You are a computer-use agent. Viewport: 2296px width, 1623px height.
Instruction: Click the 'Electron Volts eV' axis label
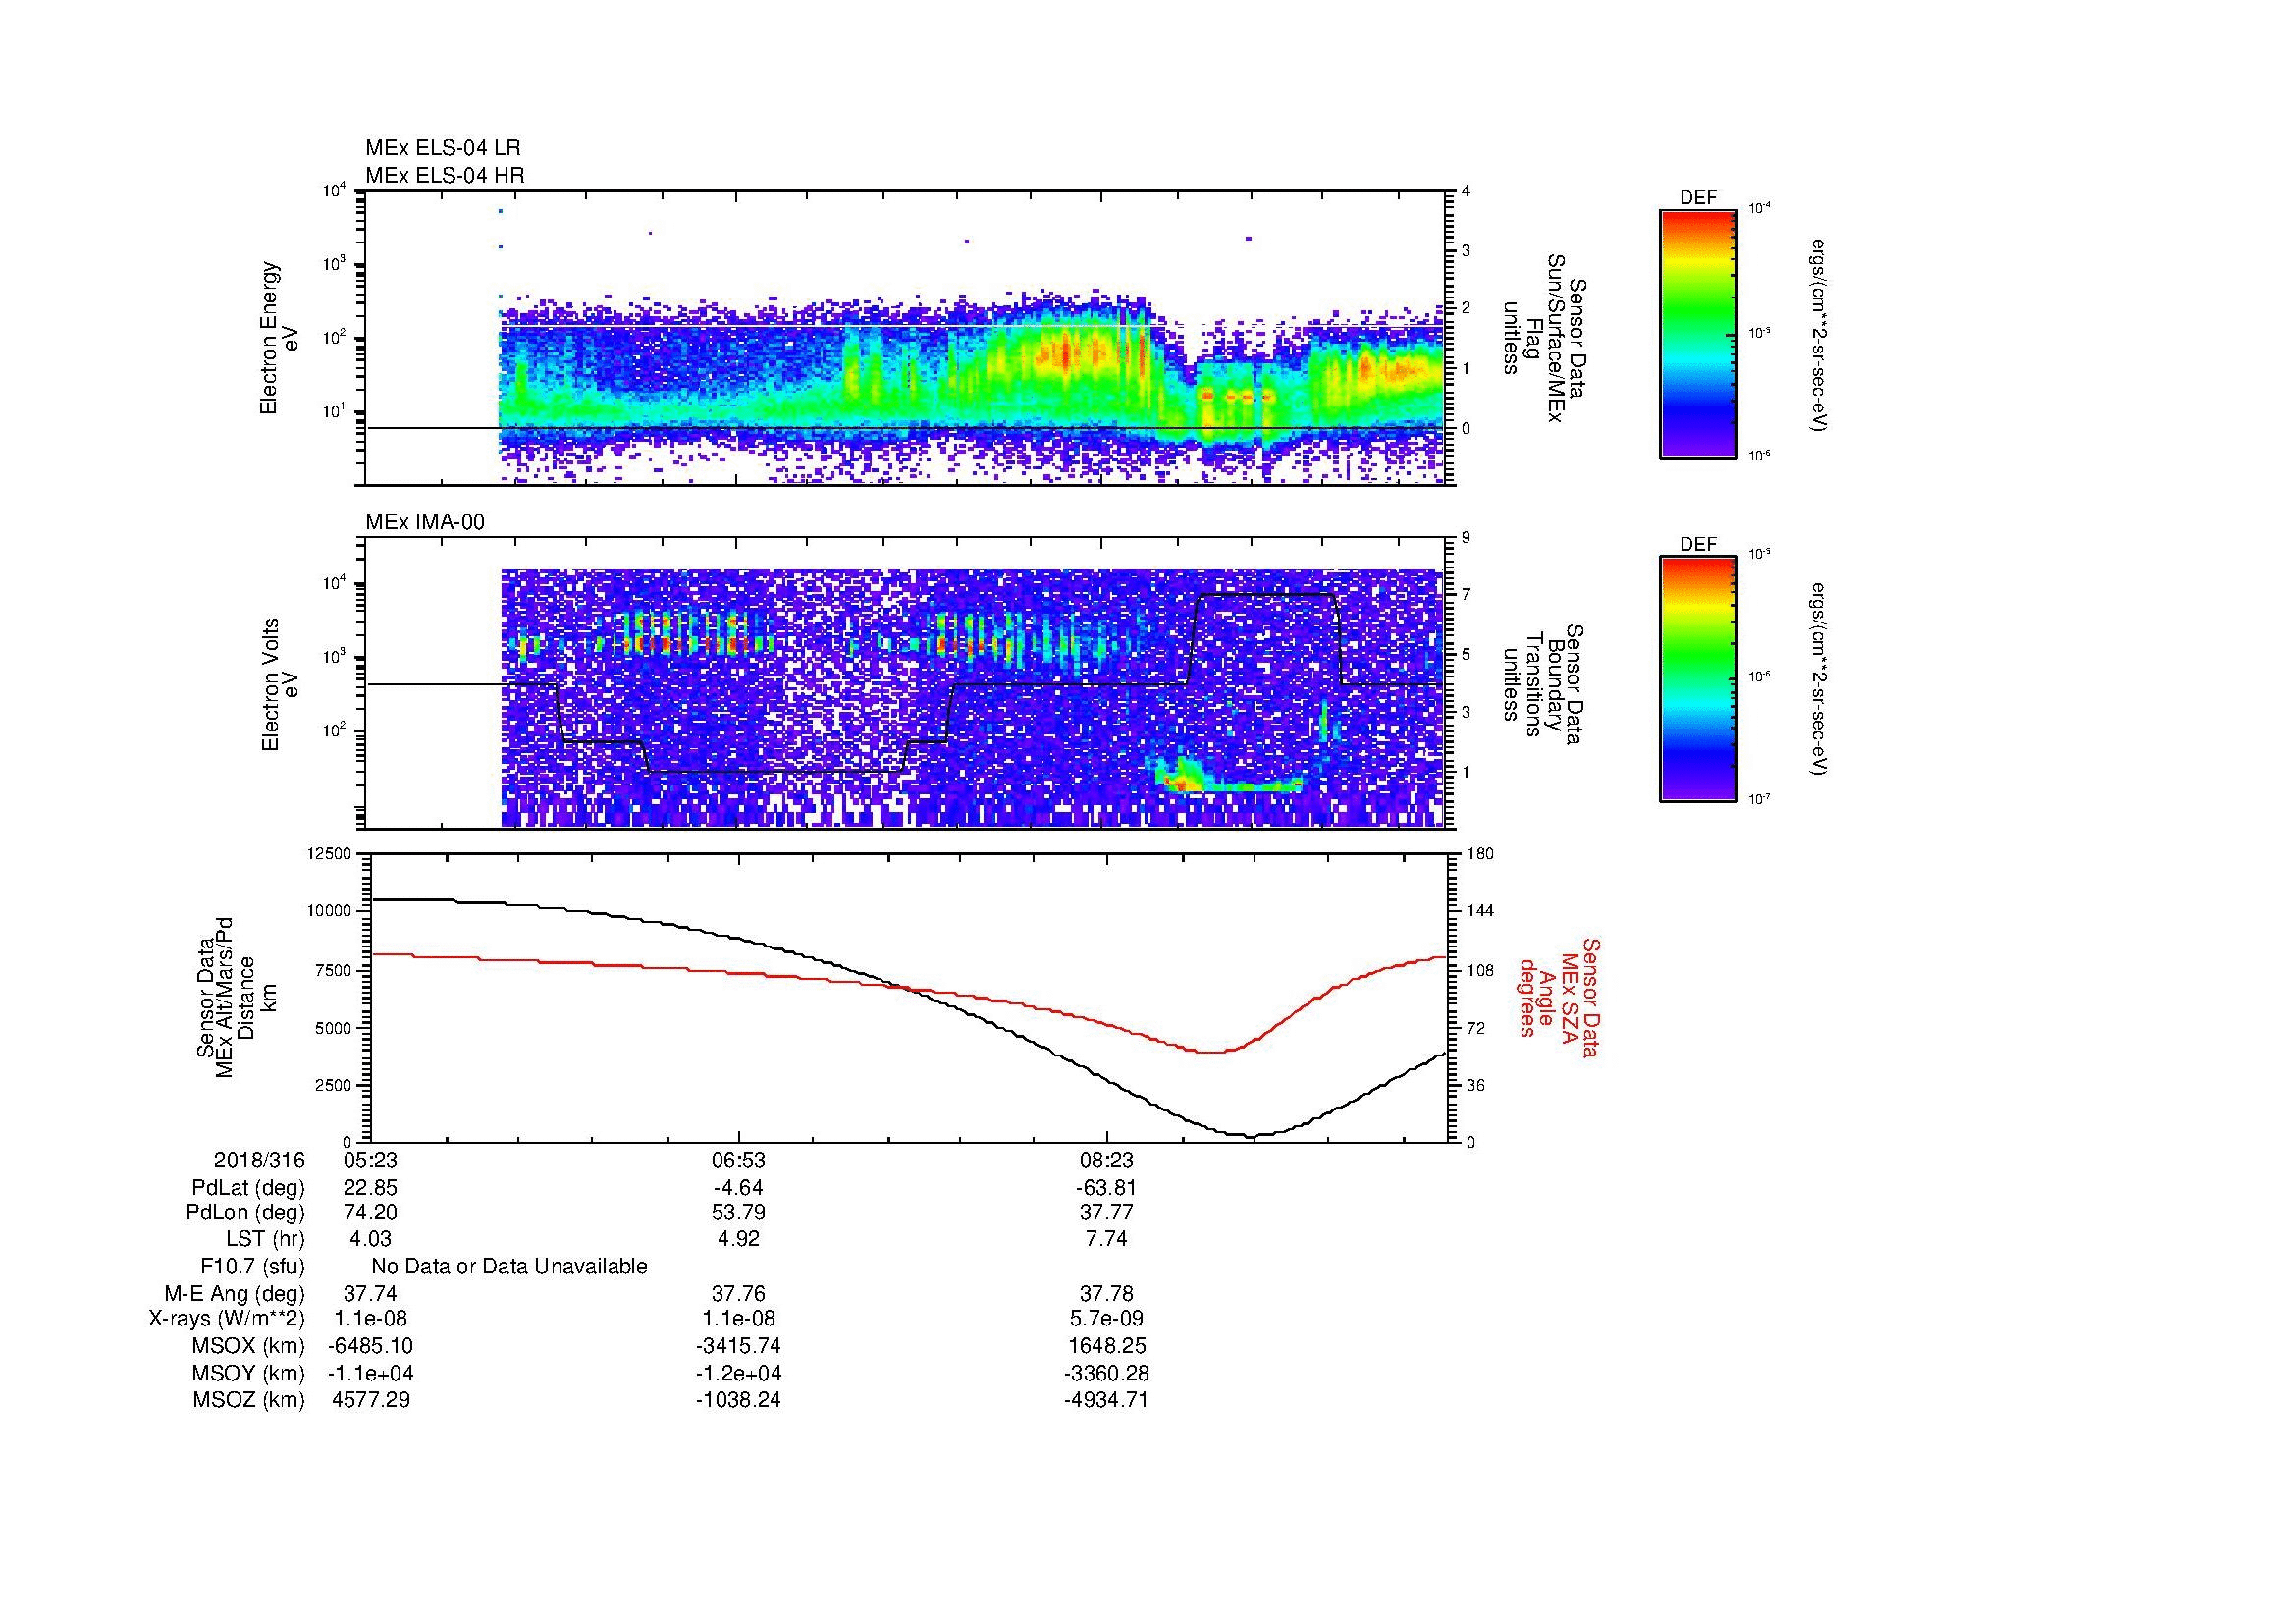pyautogui.click(x=279, y=684)
